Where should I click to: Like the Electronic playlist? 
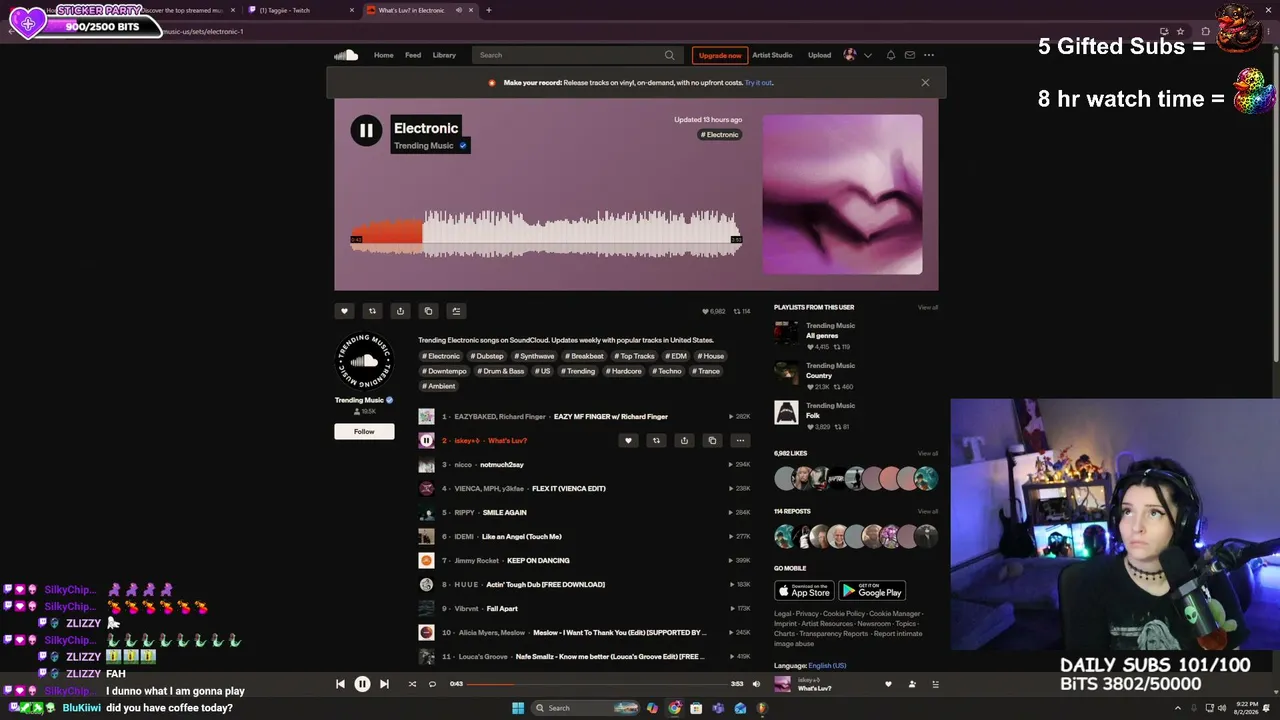tap(344, 311)
